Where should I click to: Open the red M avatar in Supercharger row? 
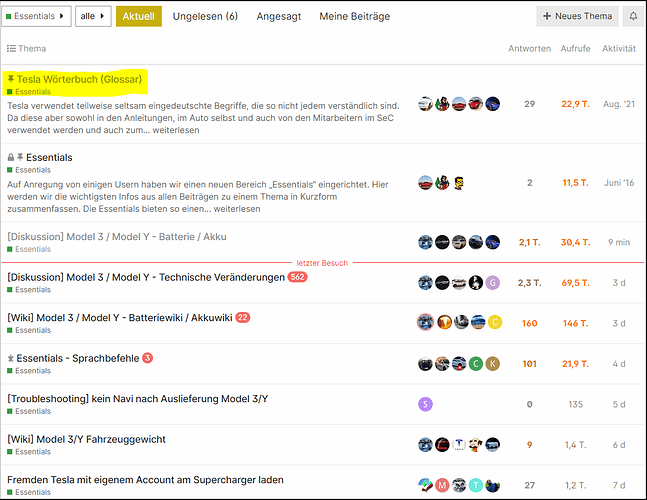point(442,485)
